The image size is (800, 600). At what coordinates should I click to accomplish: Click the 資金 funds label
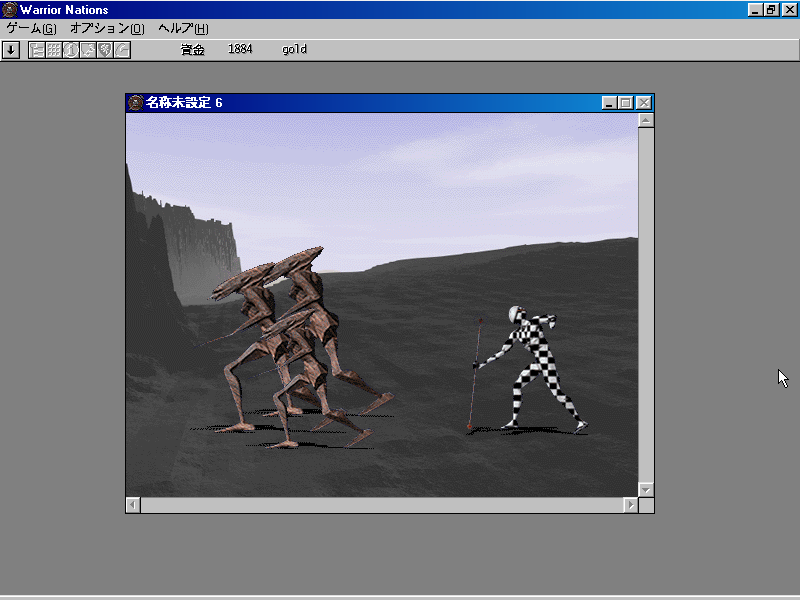[x=193, y=49]
